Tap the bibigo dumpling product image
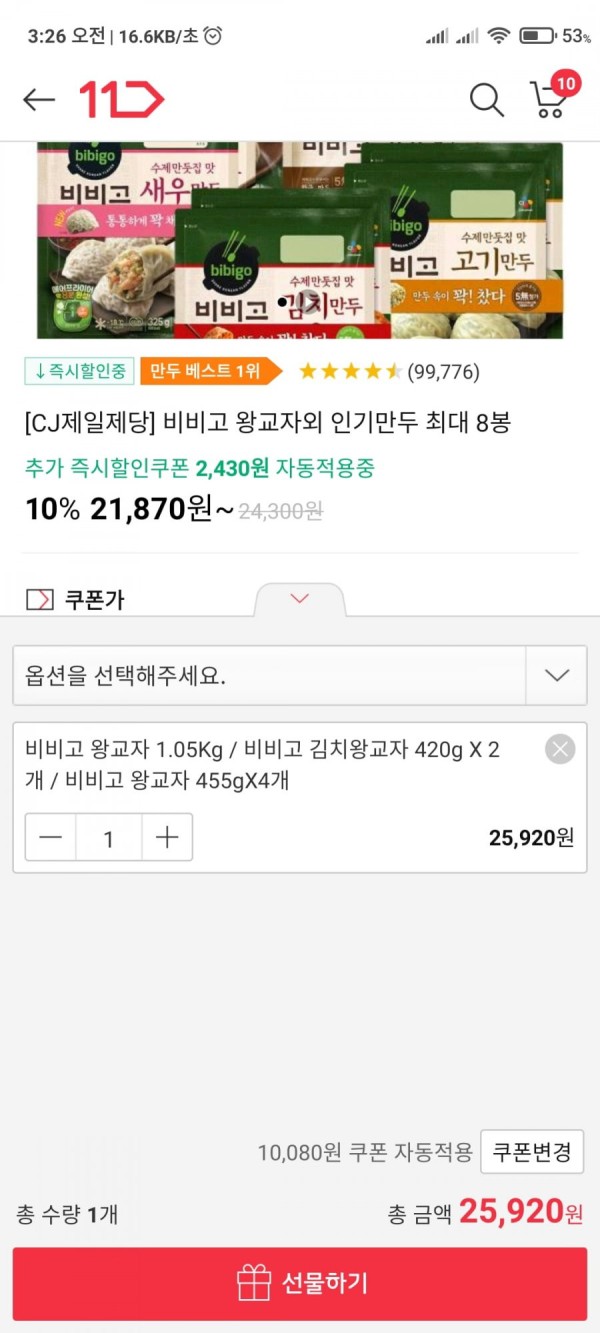Viewport: 600px width, 1333px height. pyautogui.click(x=300, y=240)
